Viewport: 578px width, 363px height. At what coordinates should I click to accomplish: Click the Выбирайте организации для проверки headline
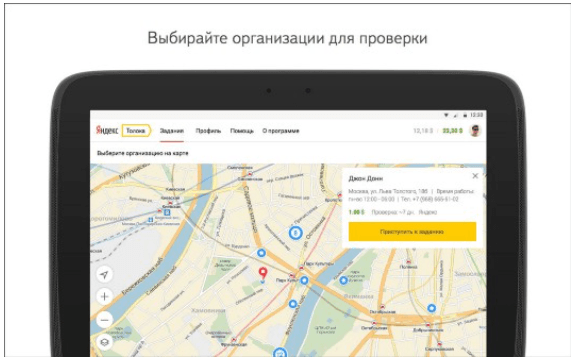pos(288,38)
